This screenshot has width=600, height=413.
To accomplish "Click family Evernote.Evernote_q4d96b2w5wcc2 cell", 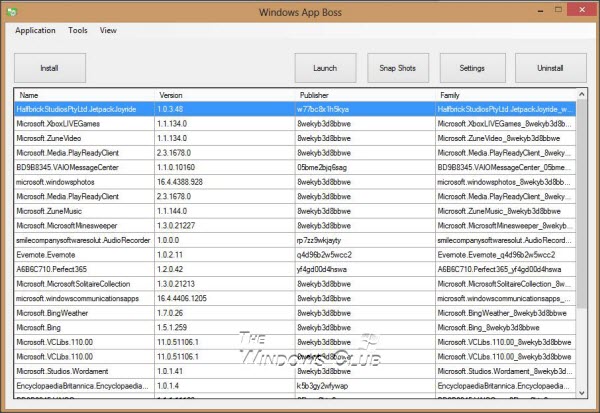I will 505,255.
